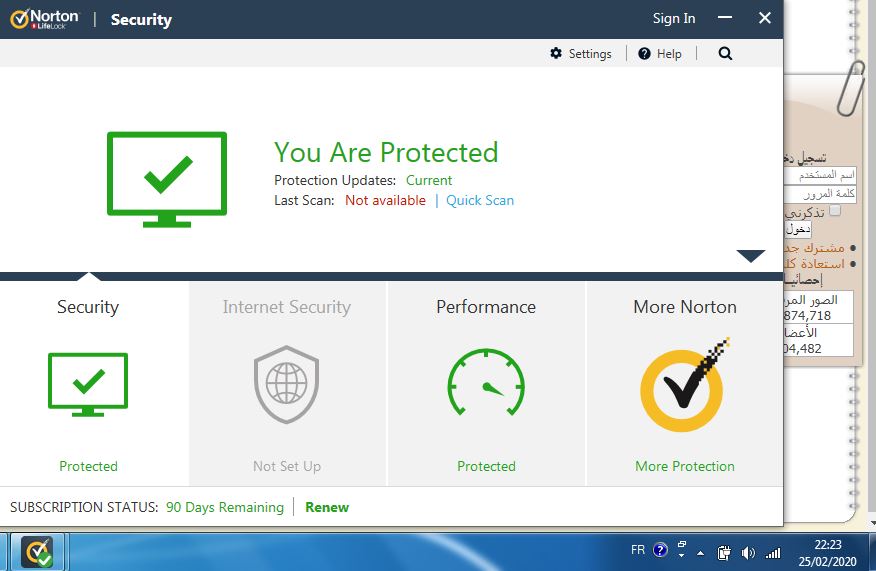The height and width of the screenshot is (571, 876).
Task: Click the Arabic login button in background window
Action: point(798,229)
